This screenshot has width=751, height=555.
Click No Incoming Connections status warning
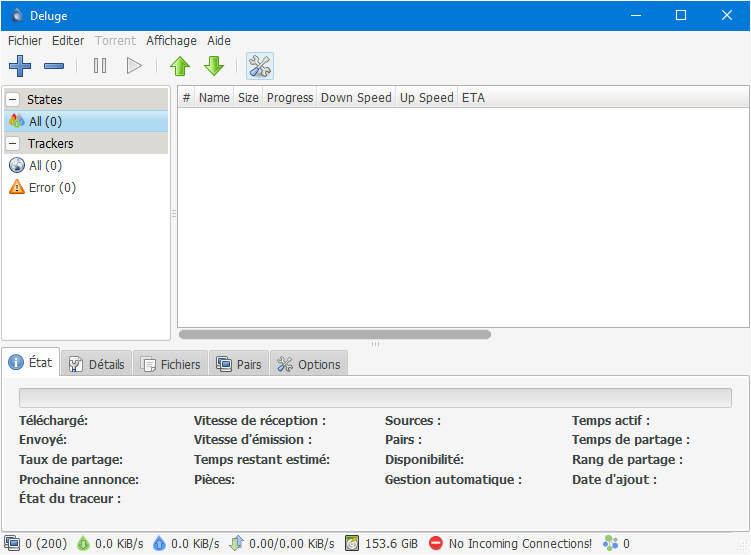click(510, 544)
